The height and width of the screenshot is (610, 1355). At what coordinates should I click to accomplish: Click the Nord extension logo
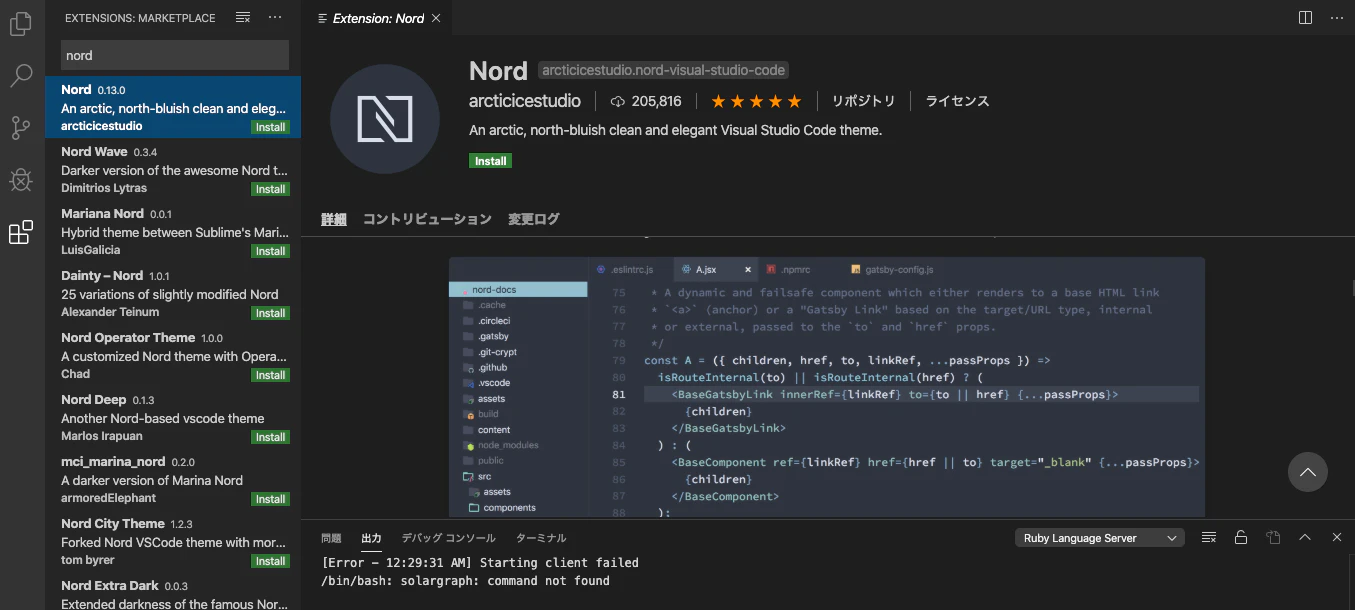pos(385,119)
